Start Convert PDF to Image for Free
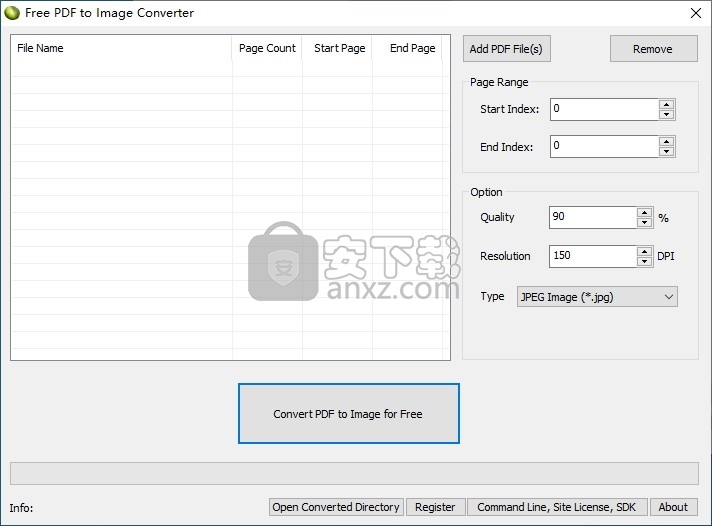Viewport: 712px width, 526px height. coord(349,413)
